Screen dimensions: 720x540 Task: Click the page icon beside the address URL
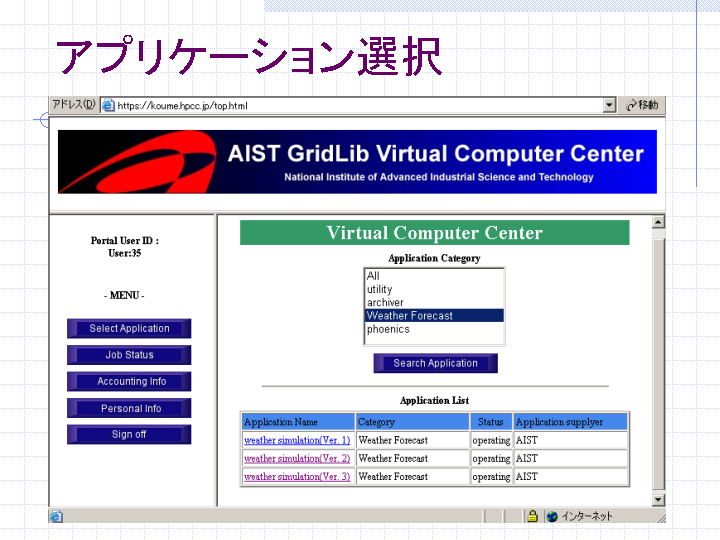click(108, 105)
